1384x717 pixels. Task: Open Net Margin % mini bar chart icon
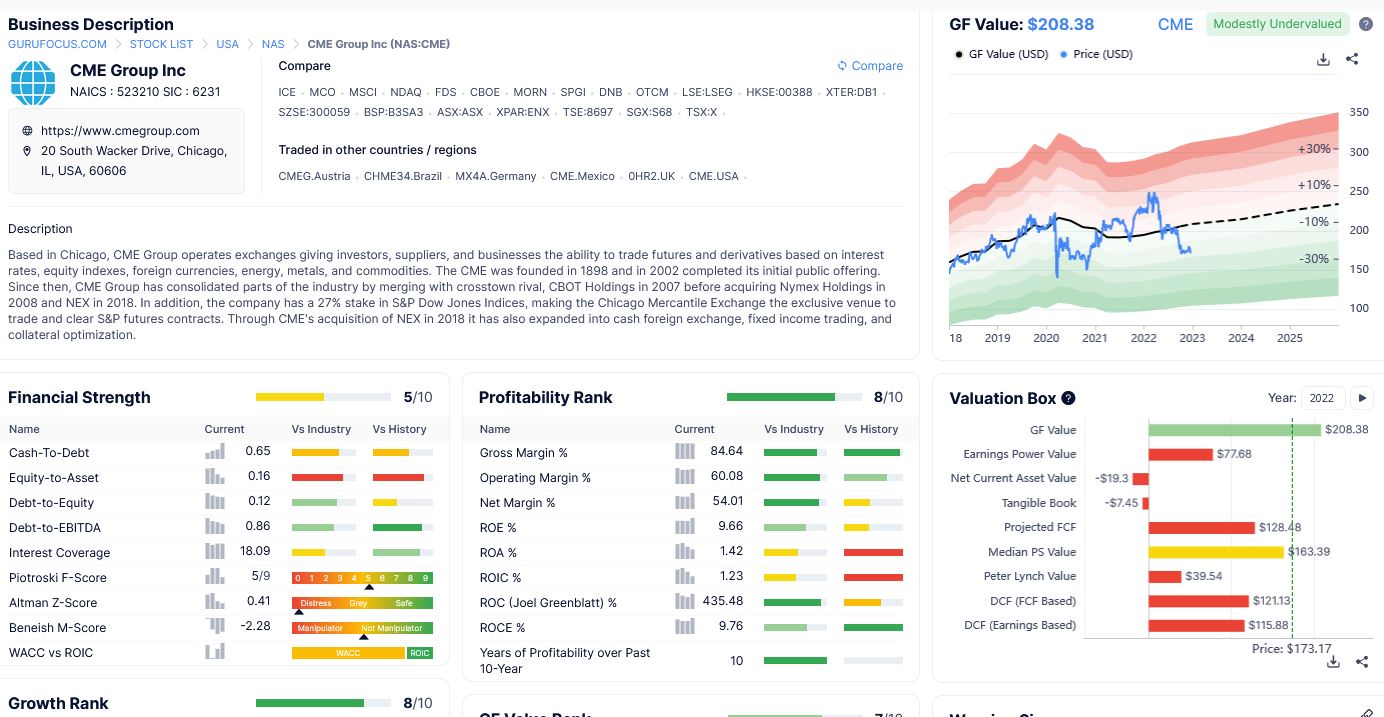coord(685,502)
